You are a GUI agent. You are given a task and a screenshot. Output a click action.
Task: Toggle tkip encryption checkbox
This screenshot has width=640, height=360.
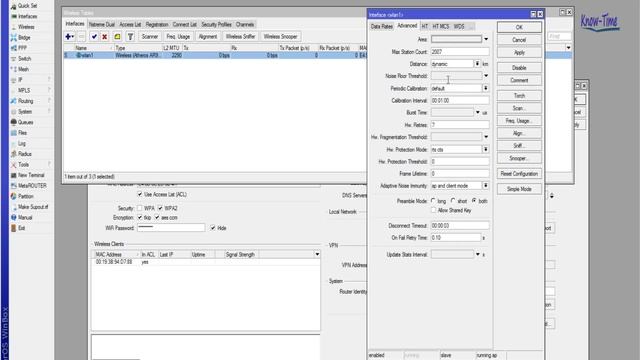140,218
